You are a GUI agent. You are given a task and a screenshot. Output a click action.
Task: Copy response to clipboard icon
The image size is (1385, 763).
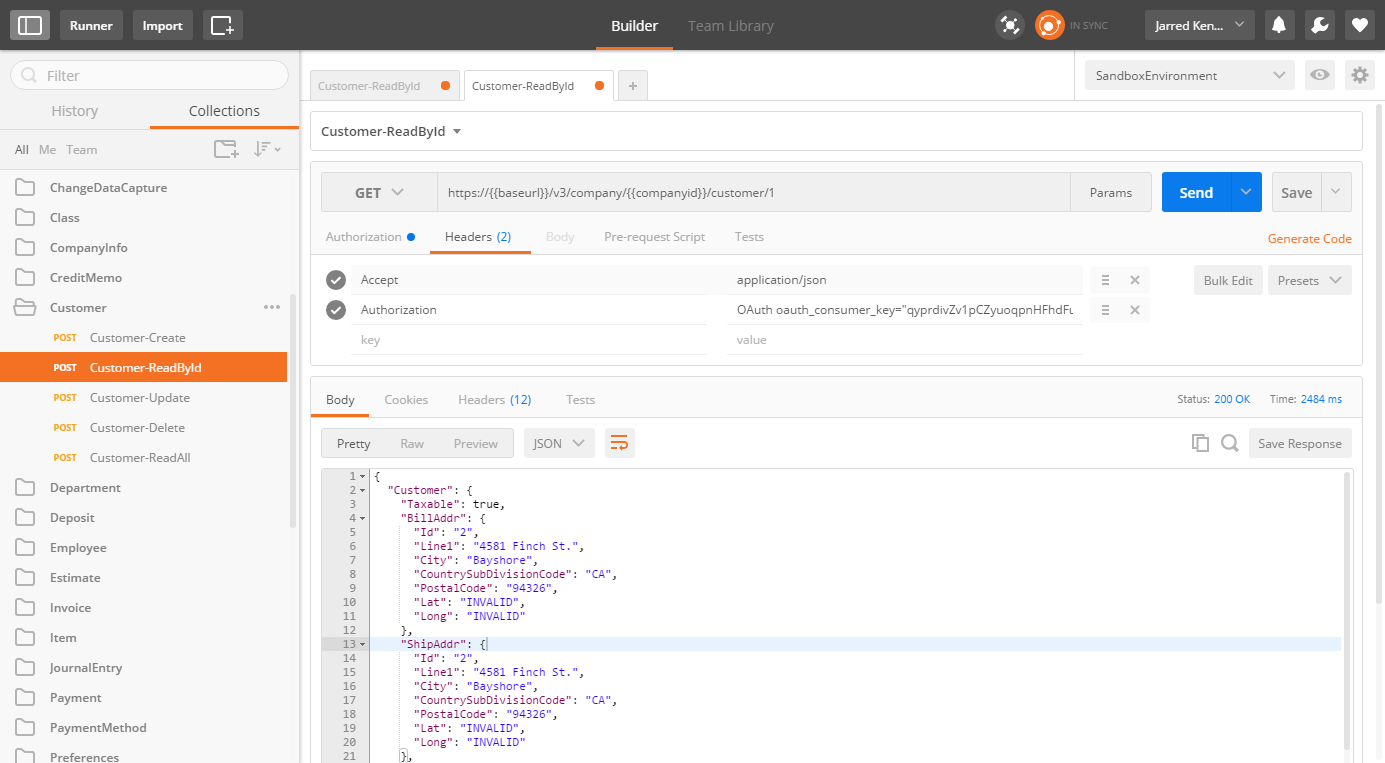coord(1200,443)
